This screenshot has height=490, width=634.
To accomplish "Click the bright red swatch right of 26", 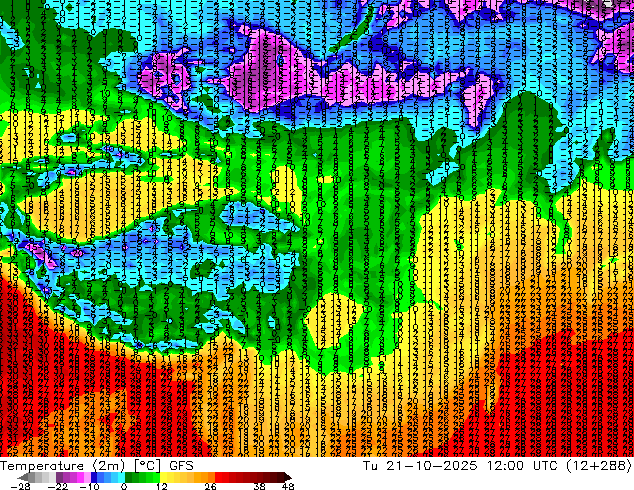I will [218, 477].
